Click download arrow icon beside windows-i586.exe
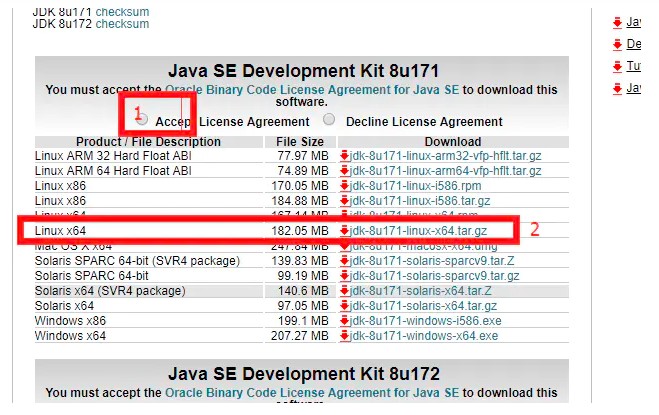This screenshot has width=659, height=415. [345, 320]
